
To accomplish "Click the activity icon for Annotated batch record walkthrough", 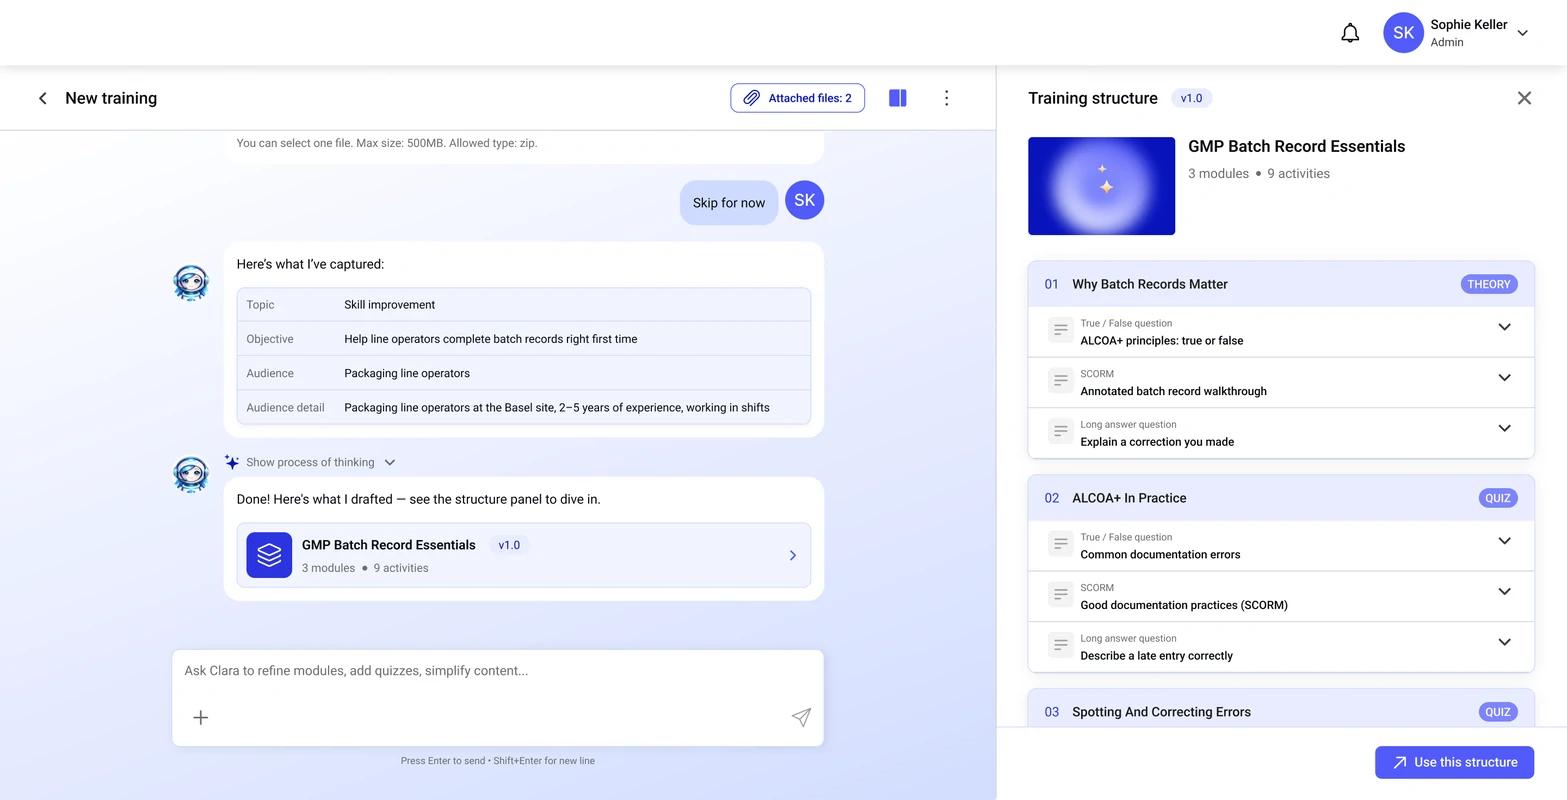I will 1060,380.
